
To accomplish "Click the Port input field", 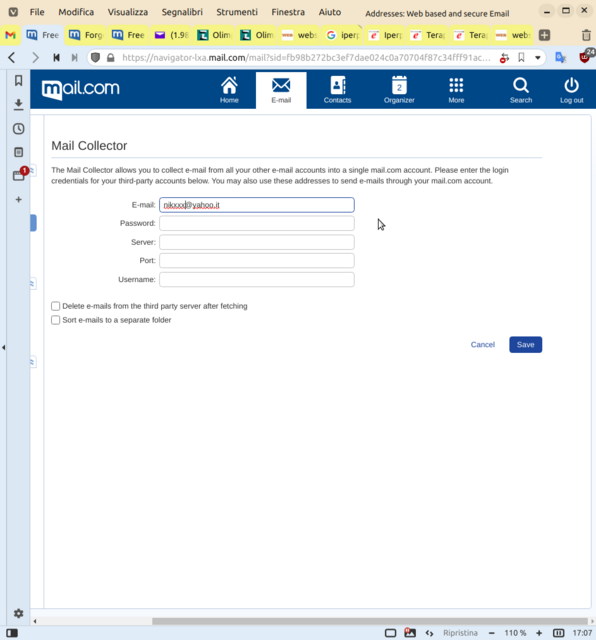I will pyautogui.click(x=257, y=260).
